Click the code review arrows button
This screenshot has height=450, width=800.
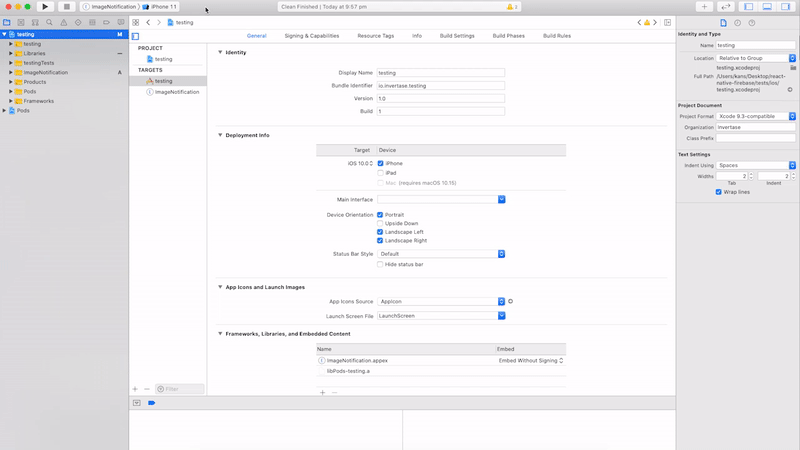[x=725, y=7]
